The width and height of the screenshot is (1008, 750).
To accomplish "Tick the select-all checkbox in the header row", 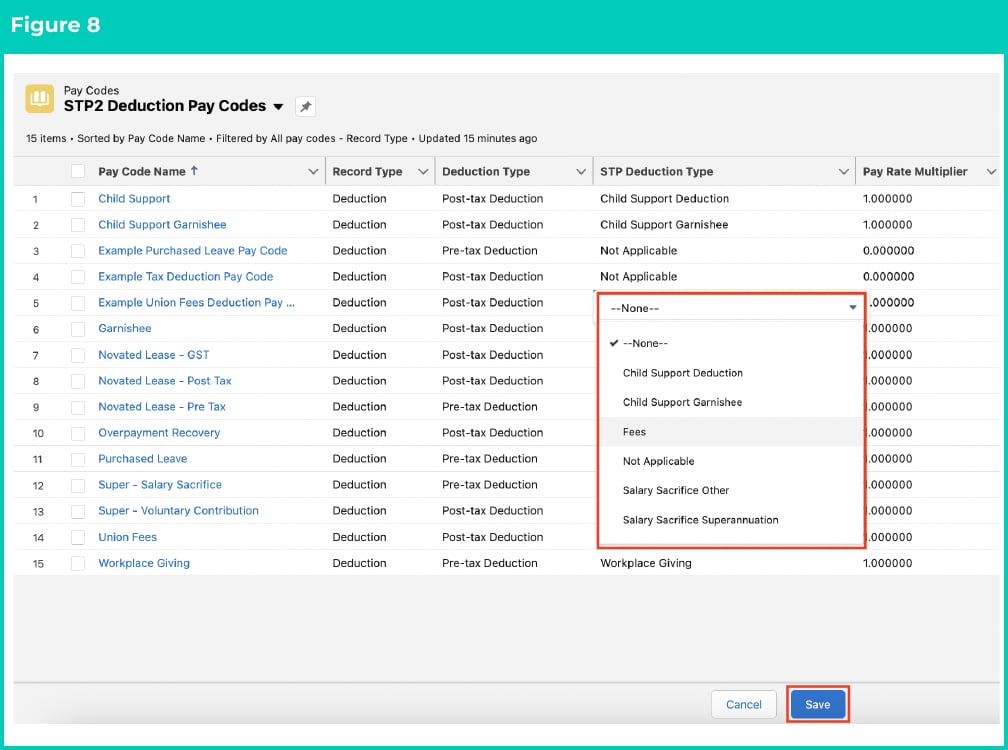I will tap(78, 171).
